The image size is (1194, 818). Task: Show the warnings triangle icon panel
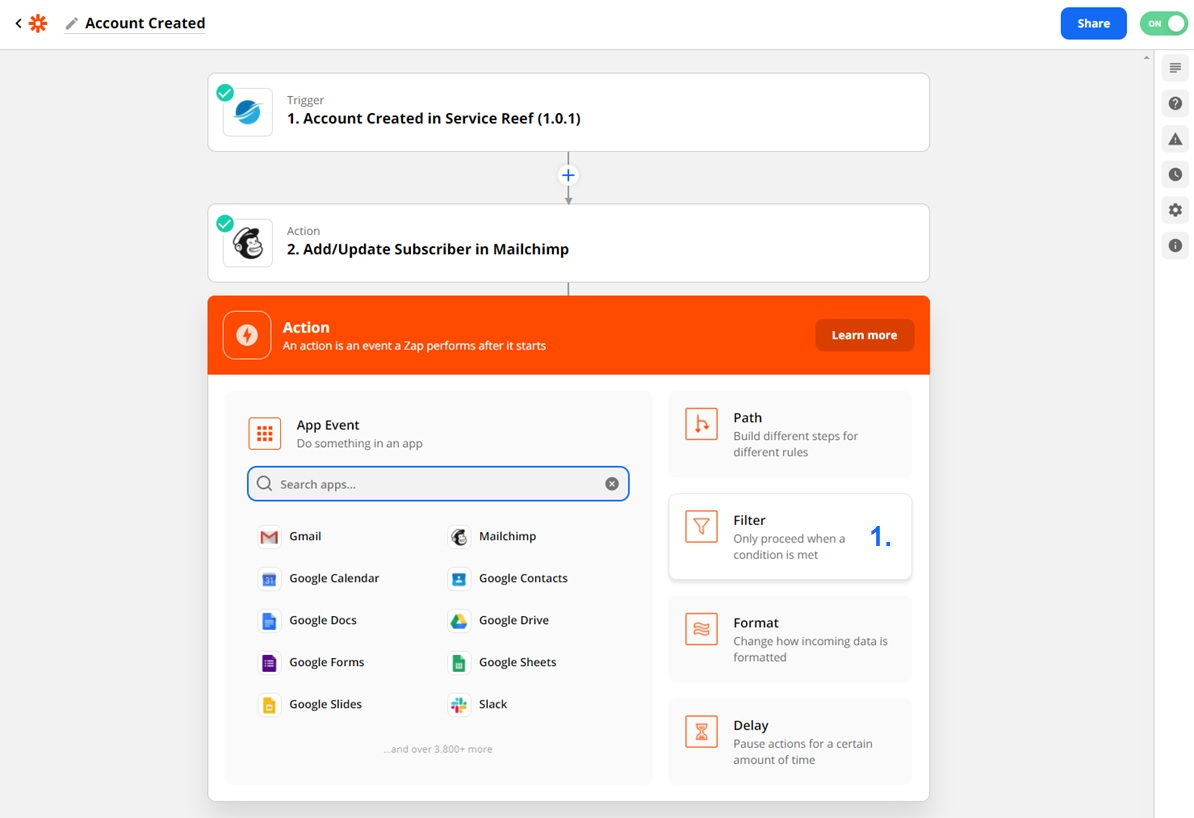click(1175, 139)
